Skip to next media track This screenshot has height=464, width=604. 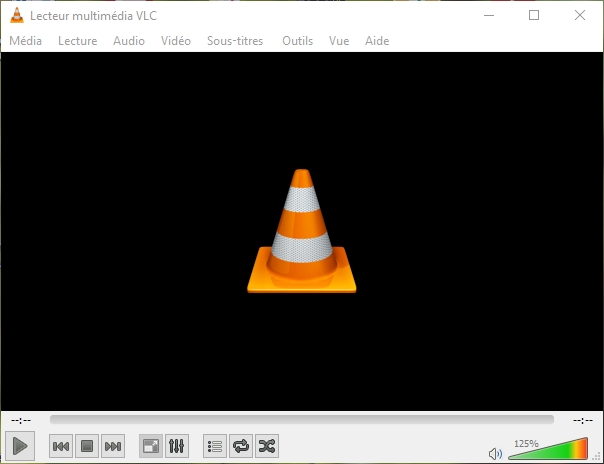113,446
